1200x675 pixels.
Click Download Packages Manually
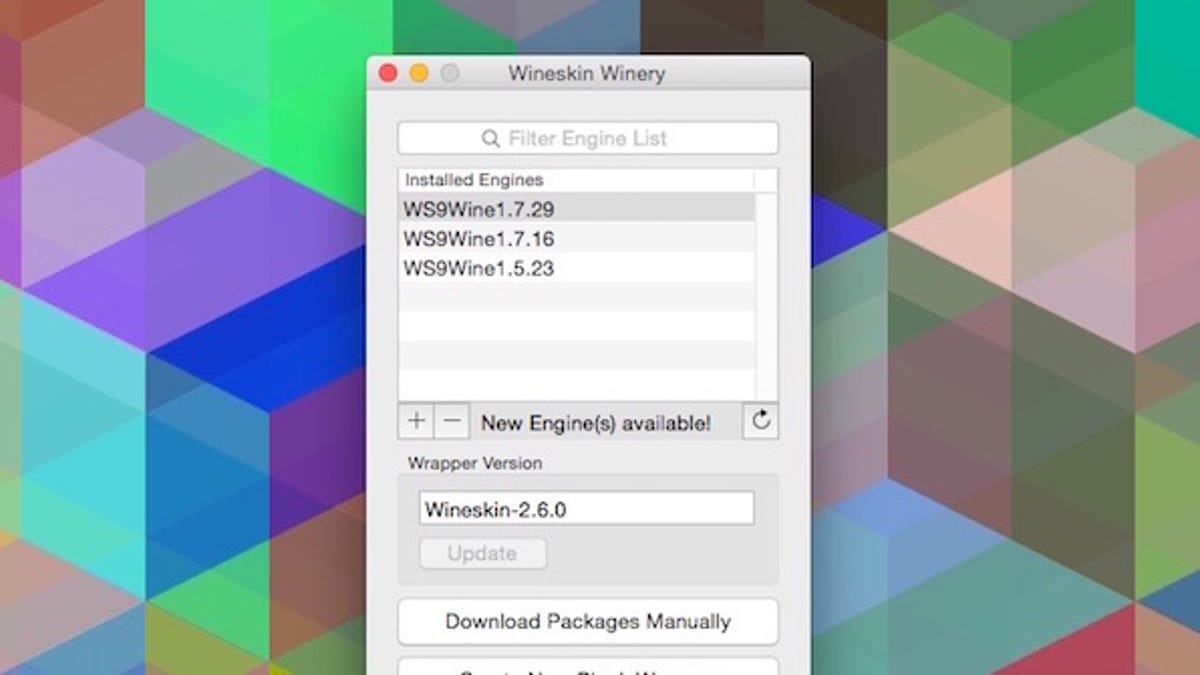(x=588, y=621)
